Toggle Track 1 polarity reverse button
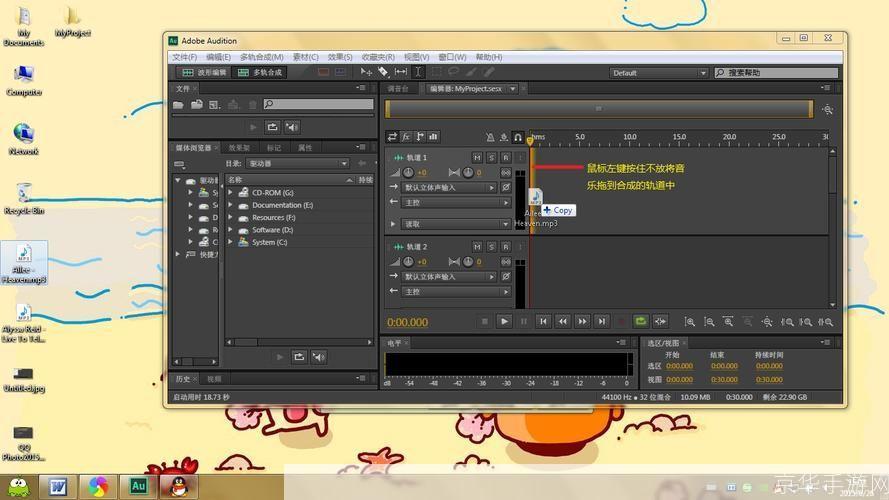Screen dimensions: 889x500 point(506,187)
